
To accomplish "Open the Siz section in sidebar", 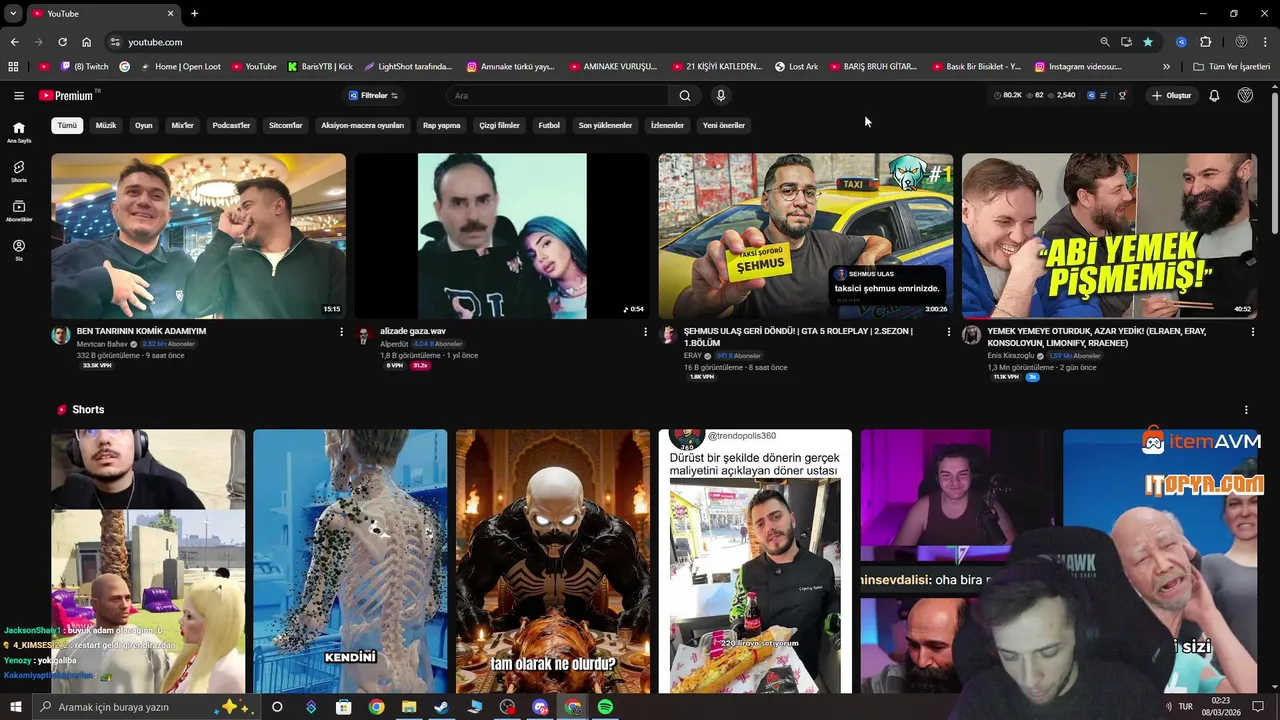I will 19,250.
